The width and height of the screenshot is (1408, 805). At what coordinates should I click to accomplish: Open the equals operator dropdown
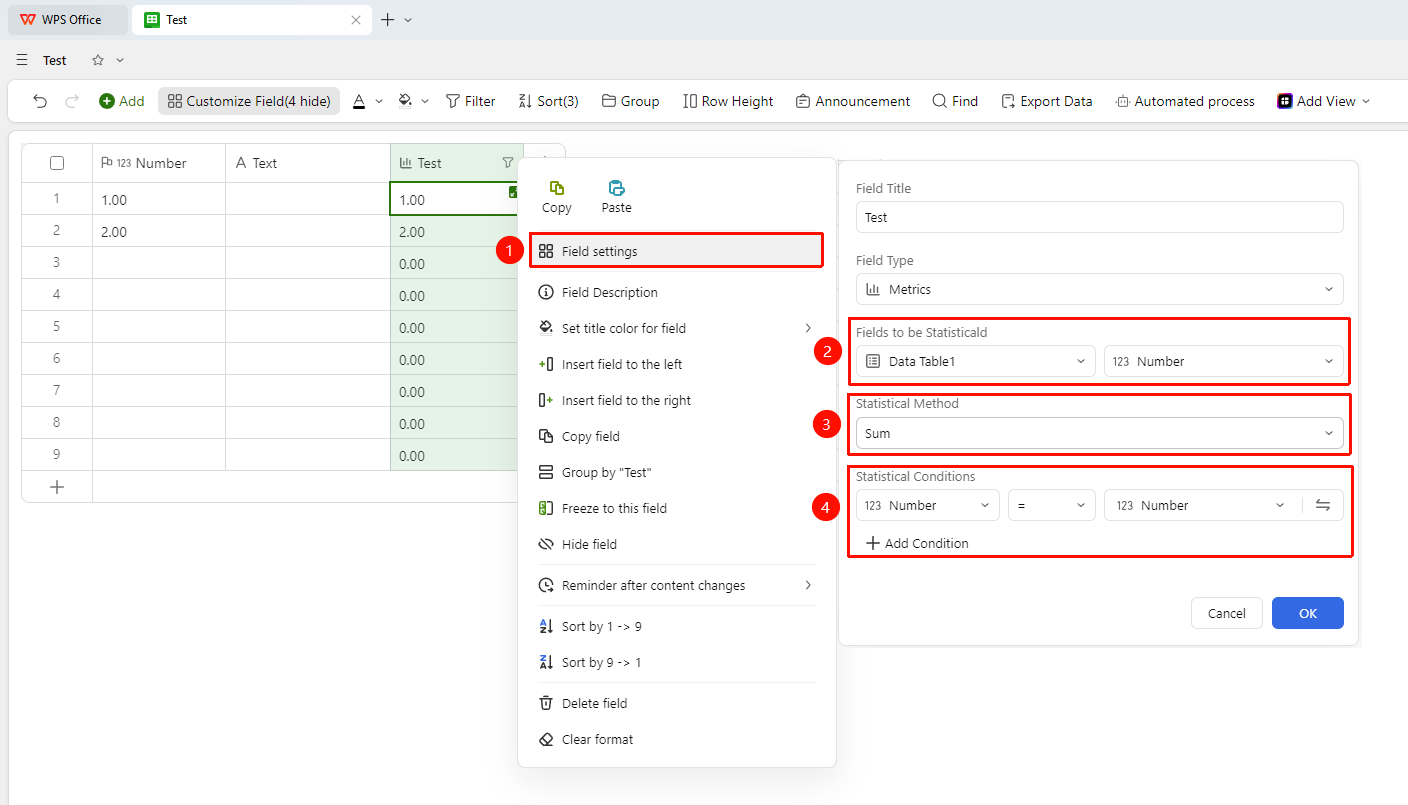pyautogui.click(x=1052, y=505)
